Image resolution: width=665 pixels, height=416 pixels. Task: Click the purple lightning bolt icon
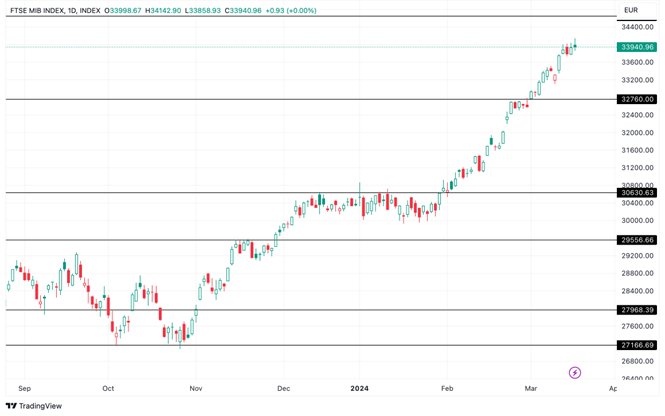coord(575,373)
